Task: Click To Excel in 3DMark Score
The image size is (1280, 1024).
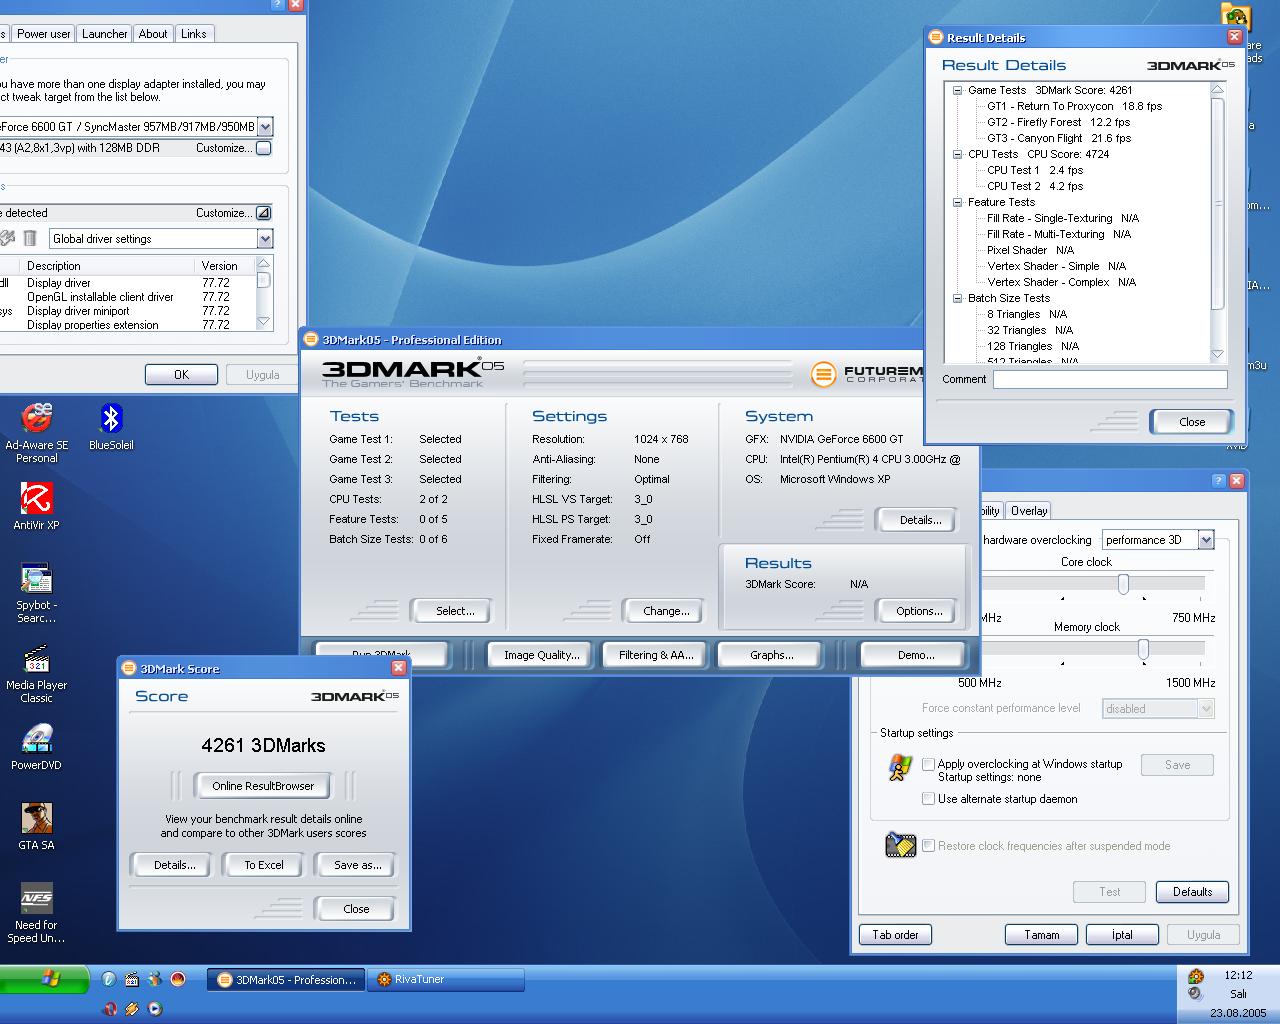Action: (x=264, y=865)
